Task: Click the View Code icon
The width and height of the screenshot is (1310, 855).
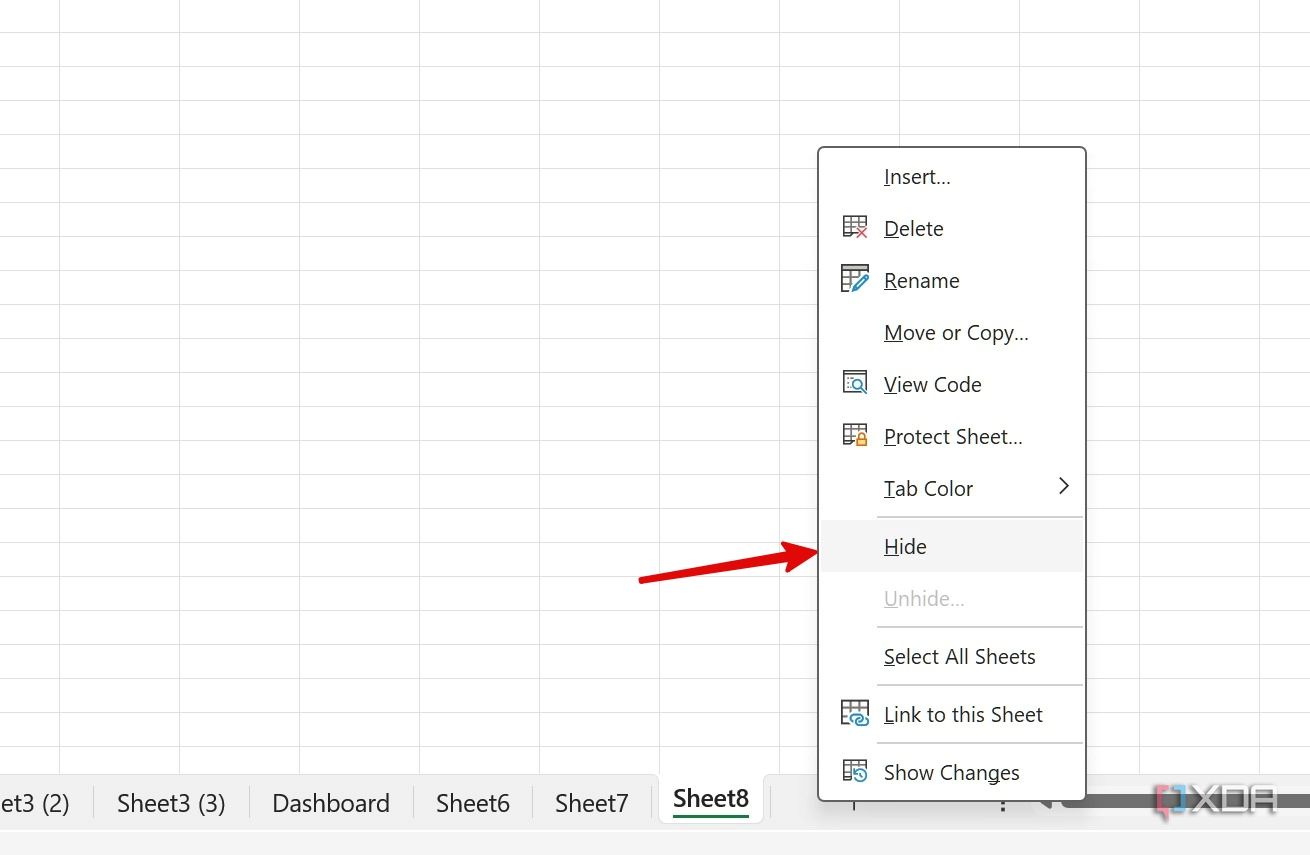Action: 855,382
